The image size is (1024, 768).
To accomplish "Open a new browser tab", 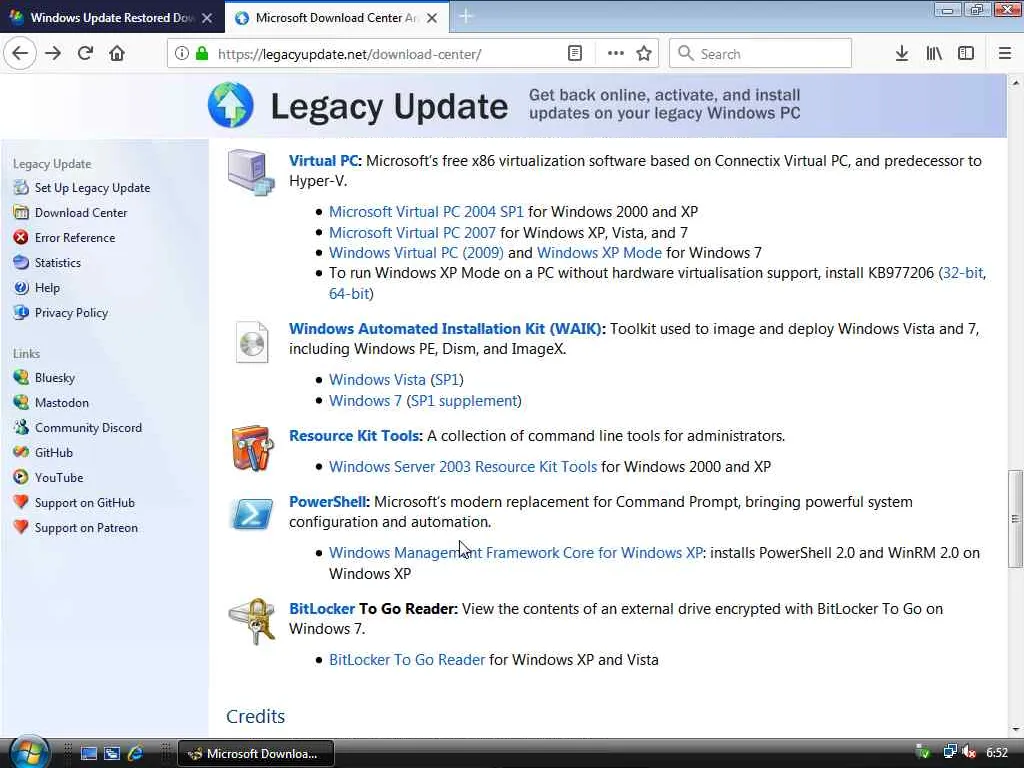I will click(x=466, y=16).
